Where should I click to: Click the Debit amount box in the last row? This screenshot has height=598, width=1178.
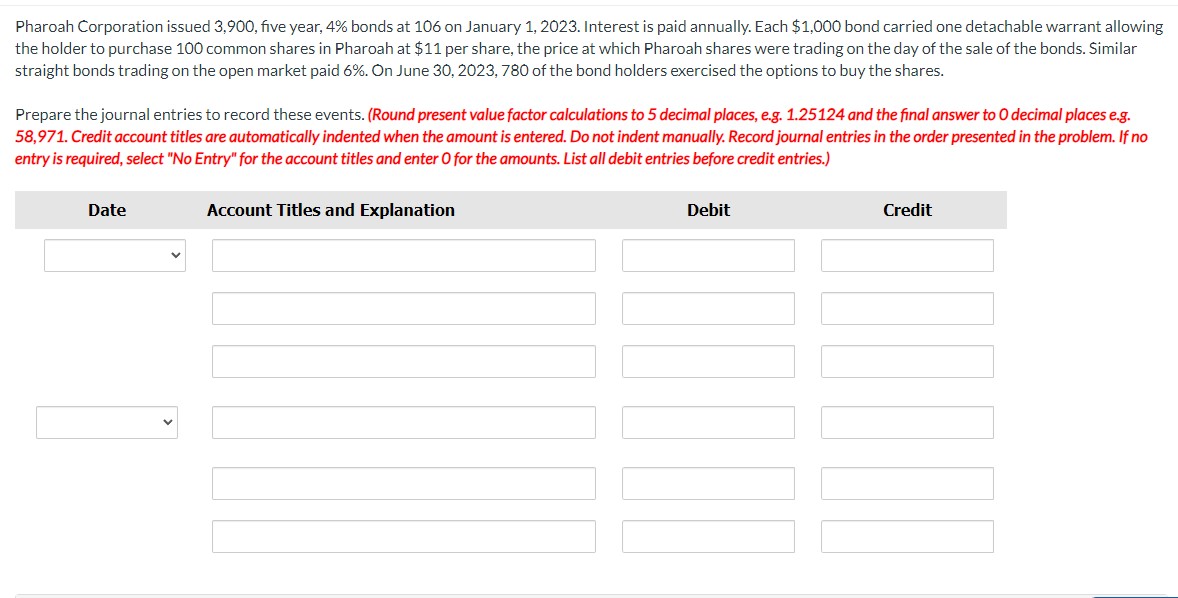point(708,536)
